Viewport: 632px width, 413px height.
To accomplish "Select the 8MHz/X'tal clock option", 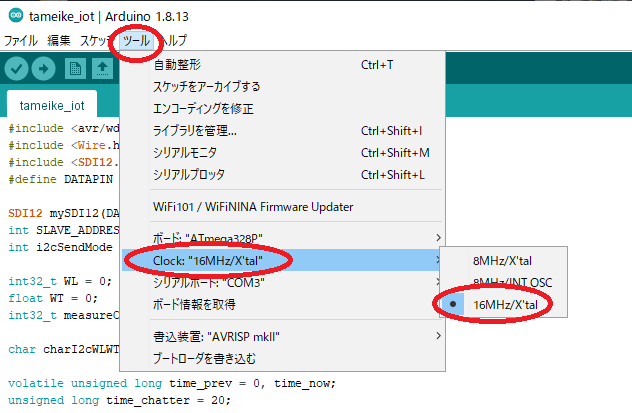I will pos(502,260).
